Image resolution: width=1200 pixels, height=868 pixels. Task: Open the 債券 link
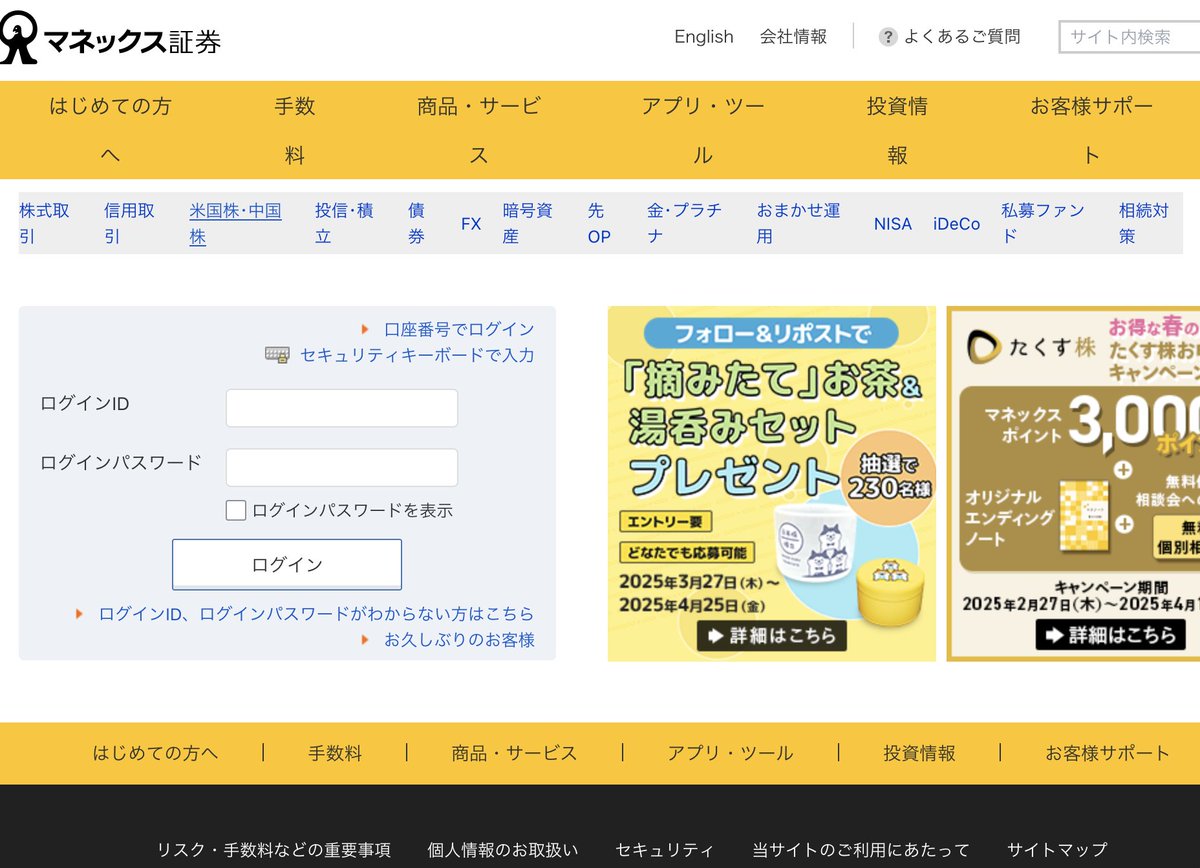(417, 224)
